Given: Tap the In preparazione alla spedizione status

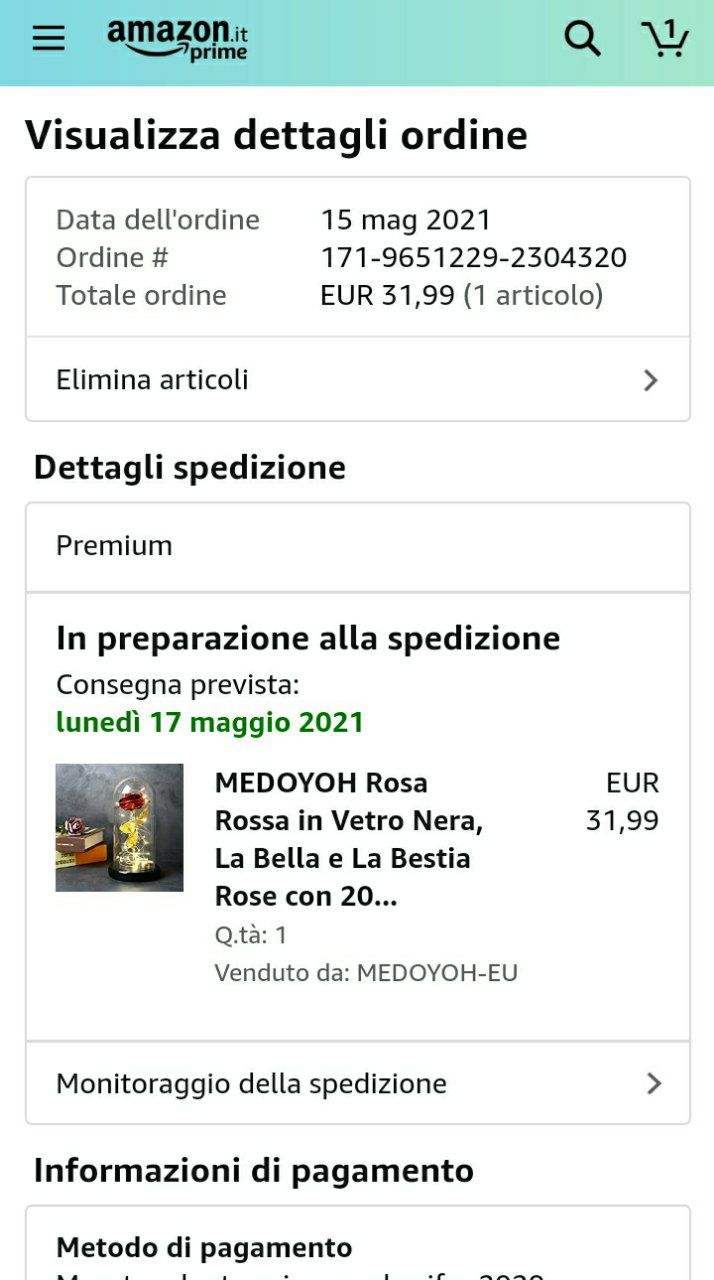Looking at the screenshot, I should [308, 638].
